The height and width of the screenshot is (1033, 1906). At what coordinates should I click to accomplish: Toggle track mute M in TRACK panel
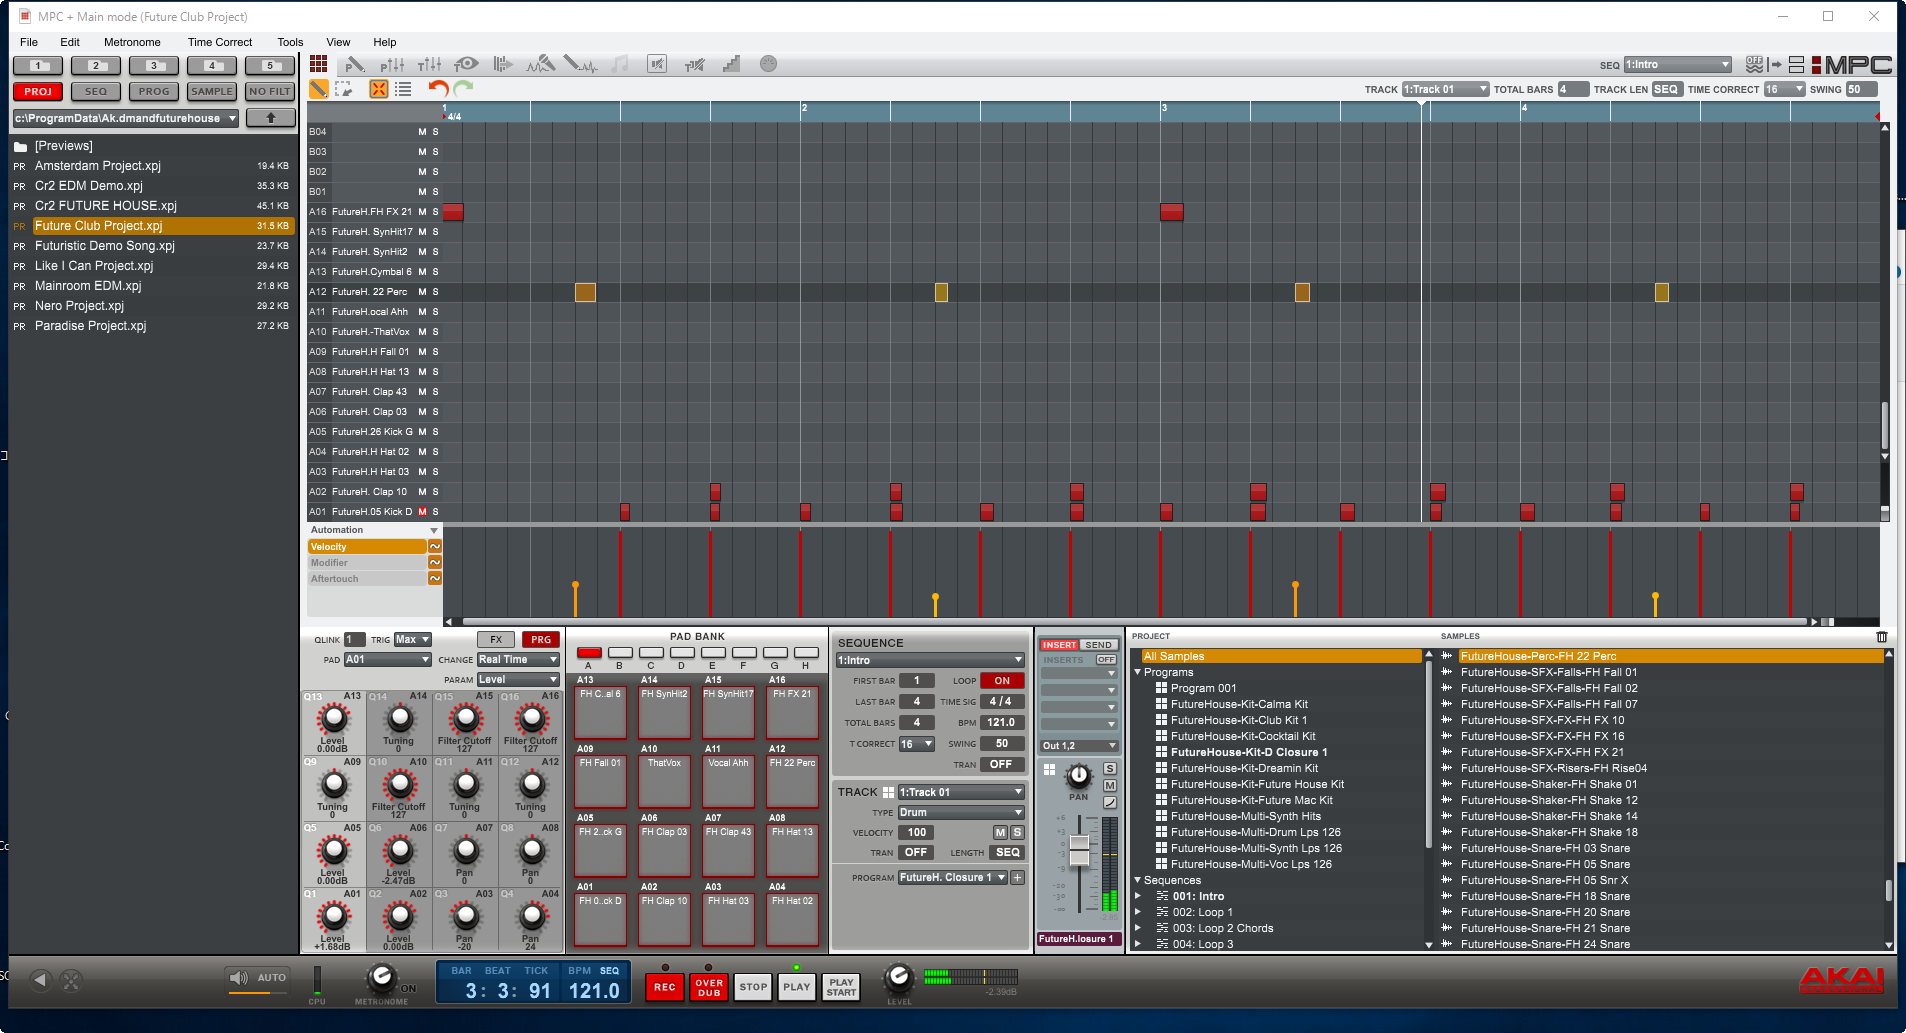1000,833
